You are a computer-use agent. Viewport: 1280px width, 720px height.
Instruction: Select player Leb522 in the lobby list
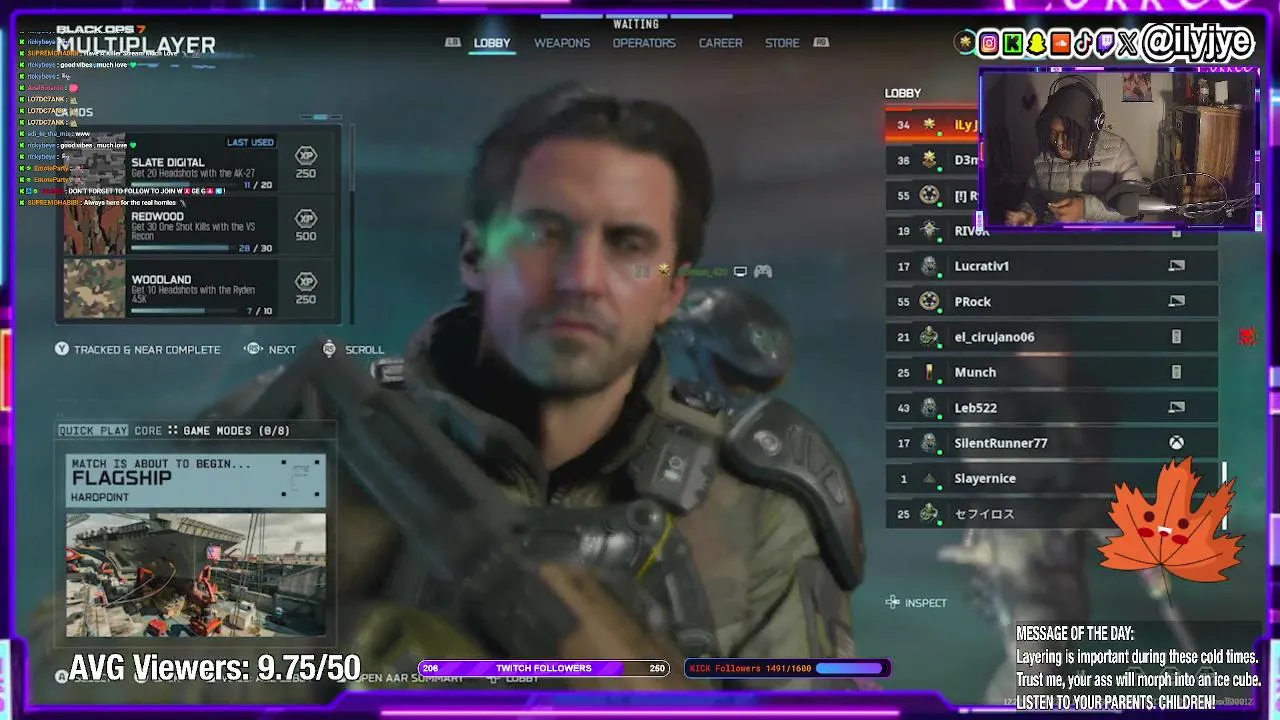(1052, 407)
